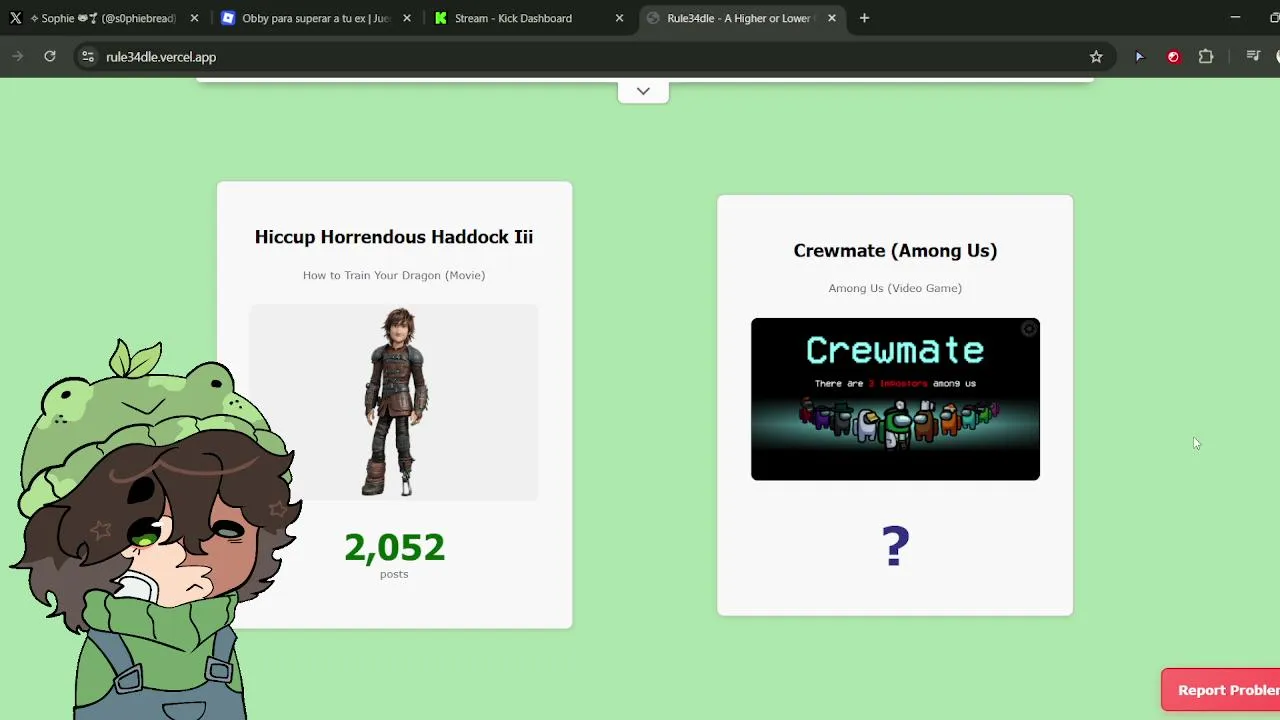The image size is (1280, 720).
Task: Click the Kick logo on Stream tab
Action: coord(440,18)
